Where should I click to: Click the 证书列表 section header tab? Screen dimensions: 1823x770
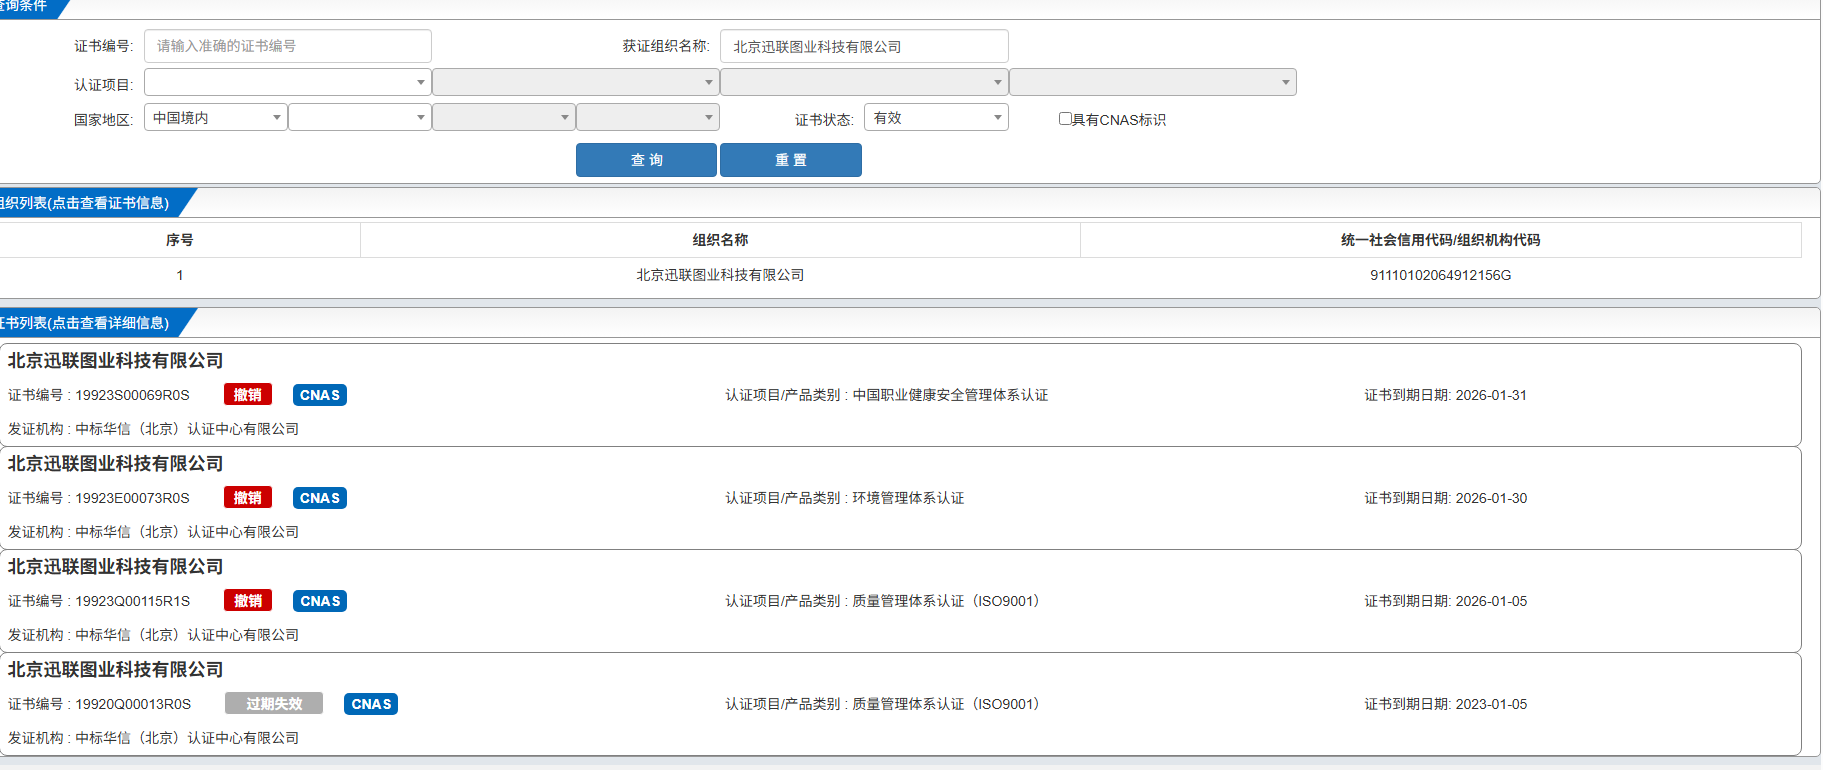tap(90, 323)
